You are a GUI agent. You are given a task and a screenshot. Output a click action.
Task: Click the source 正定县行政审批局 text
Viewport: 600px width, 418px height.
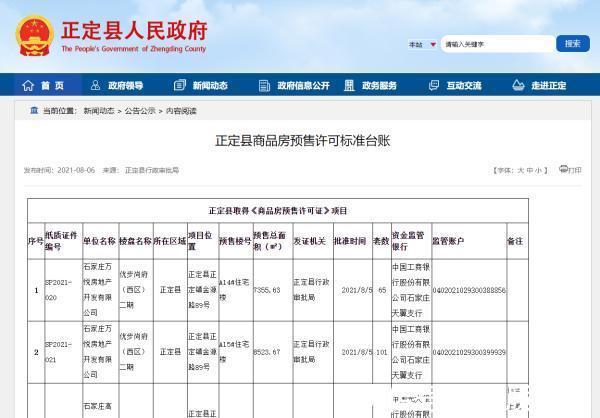[152, 170]
